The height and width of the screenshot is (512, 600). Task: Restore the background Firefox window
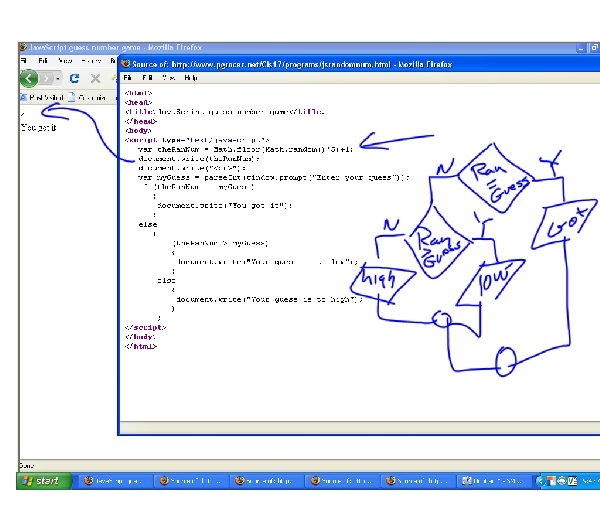[x=595, y=48]
